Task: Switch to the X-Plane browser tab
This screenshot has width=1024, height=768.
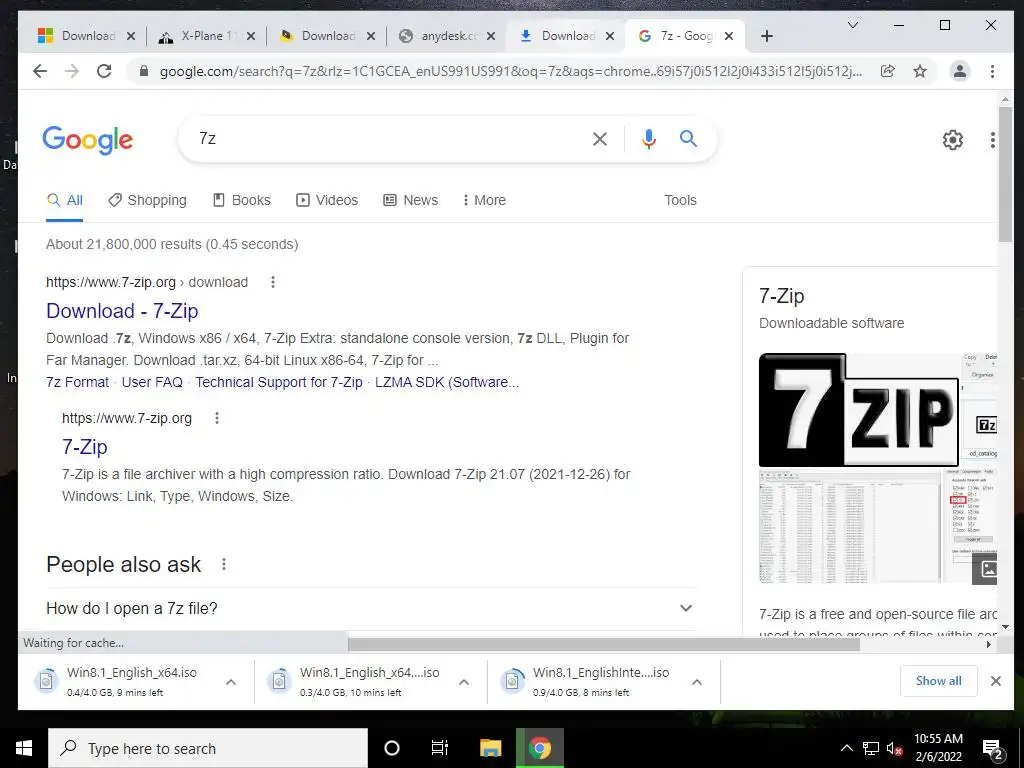Action: click(207, 36)
